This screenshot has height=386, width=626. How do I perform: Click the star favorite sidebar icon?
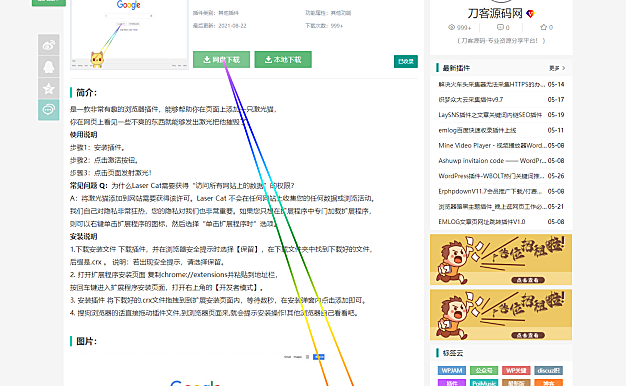[49, 88]
